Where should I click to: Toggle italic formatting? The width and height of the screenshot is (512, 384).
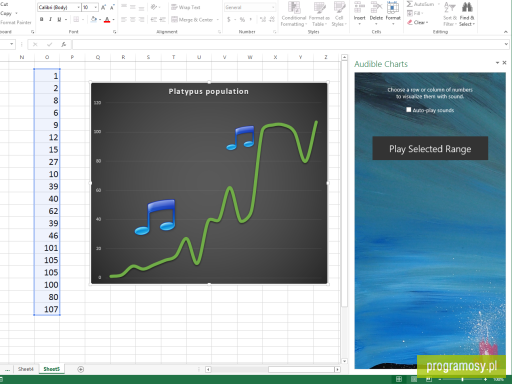(x=50, y=20)
